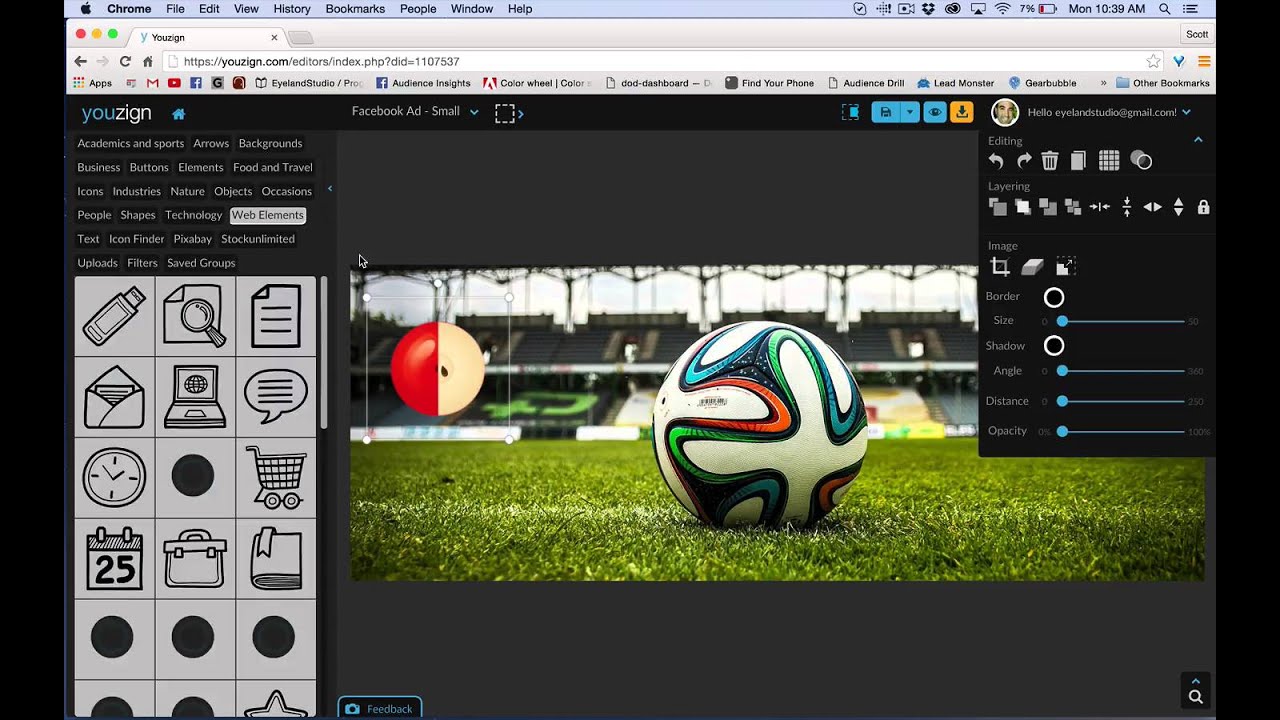This screenshot has height=720, width=1280.
Task: Adjust the Shadow Opacity slider
Action: pos(1123,431)
